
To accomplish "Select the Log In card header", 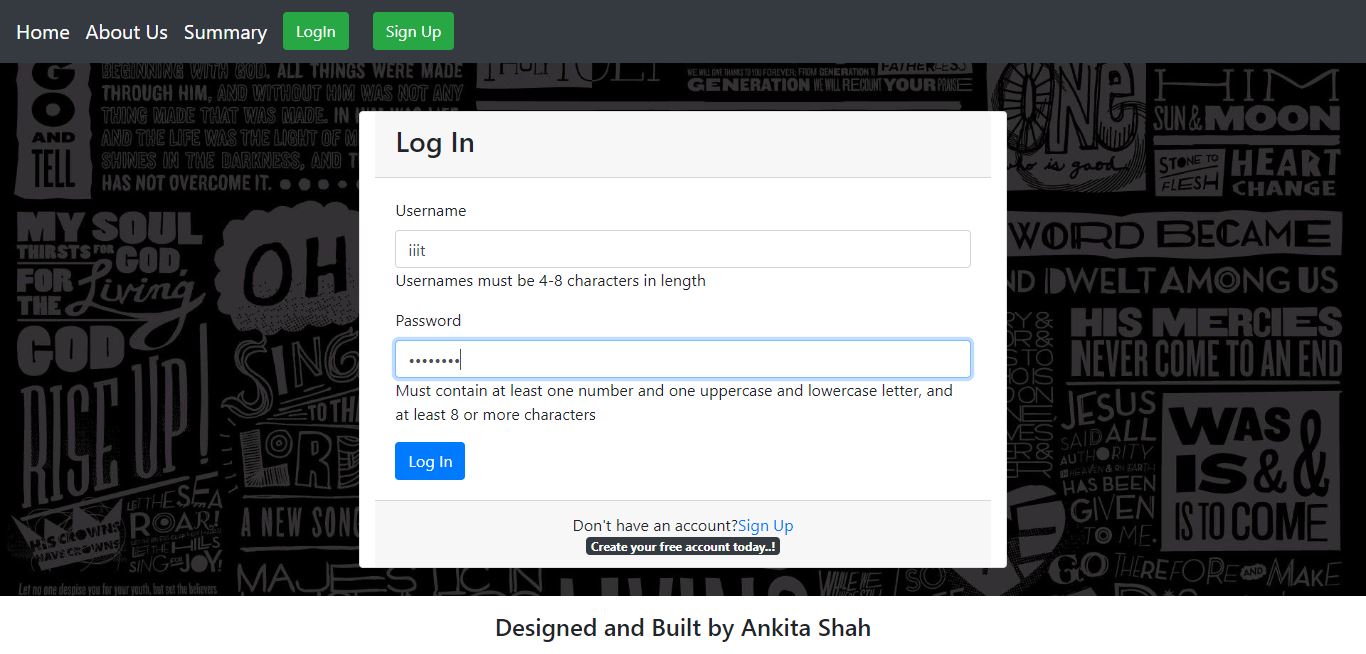I will [434, 143].
